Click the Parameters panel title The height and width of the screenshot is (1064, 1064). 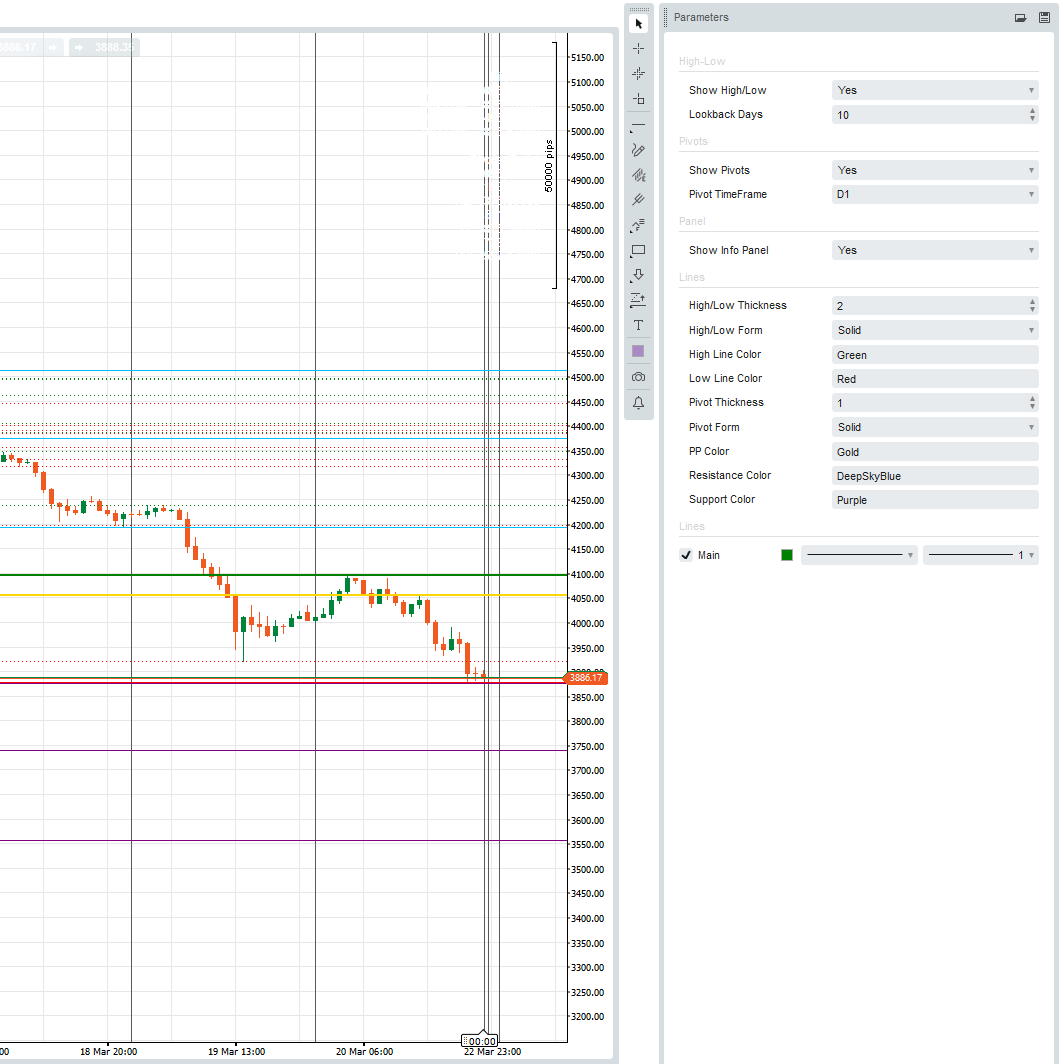coord(701,17)
